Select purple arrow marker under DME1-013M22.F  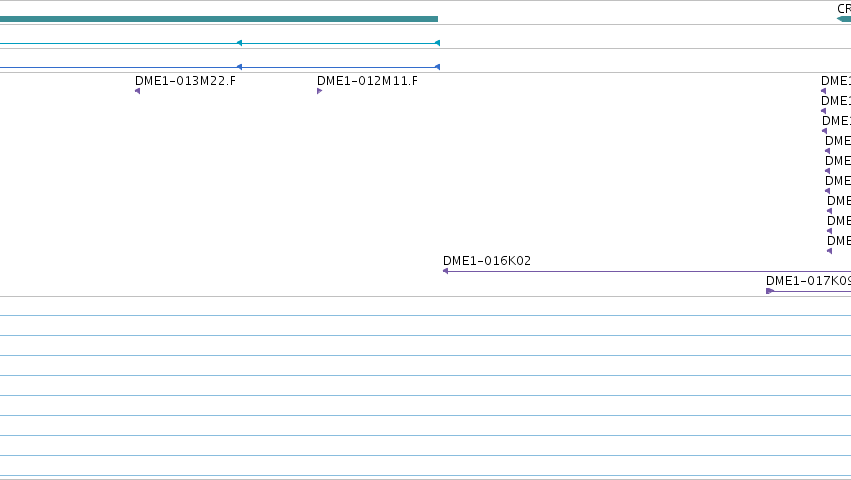[138, 91]
